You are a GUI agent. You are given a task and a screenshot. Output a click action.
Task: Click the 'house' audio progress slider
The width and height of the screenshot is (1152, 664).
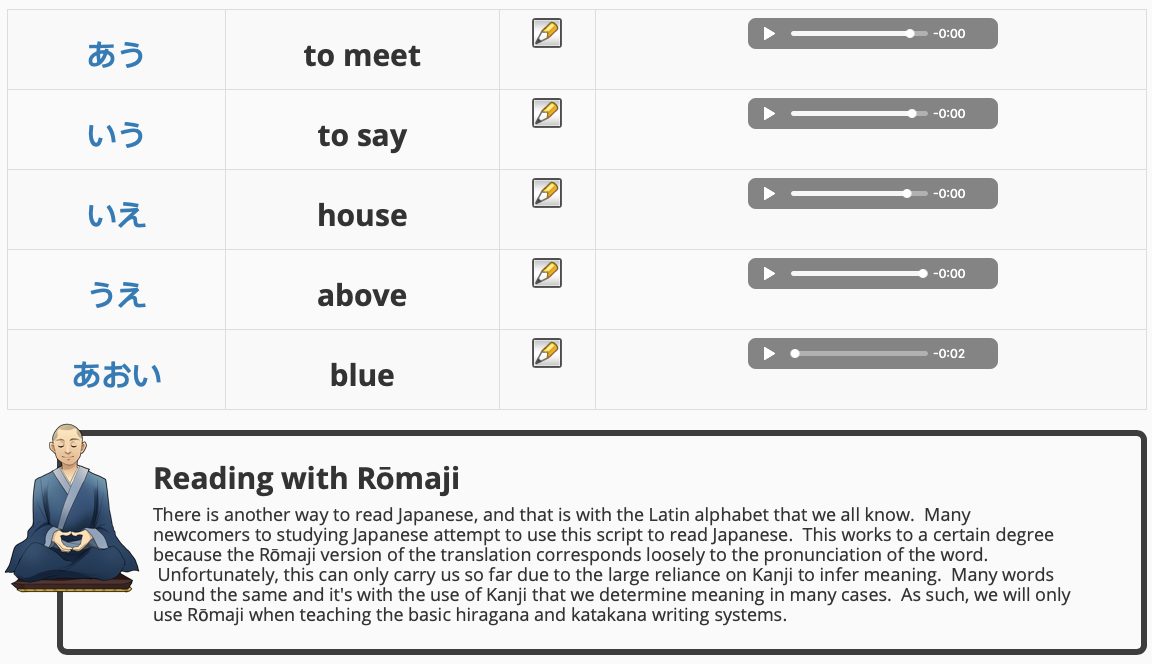pyautogui.click(x=859, y=194)
